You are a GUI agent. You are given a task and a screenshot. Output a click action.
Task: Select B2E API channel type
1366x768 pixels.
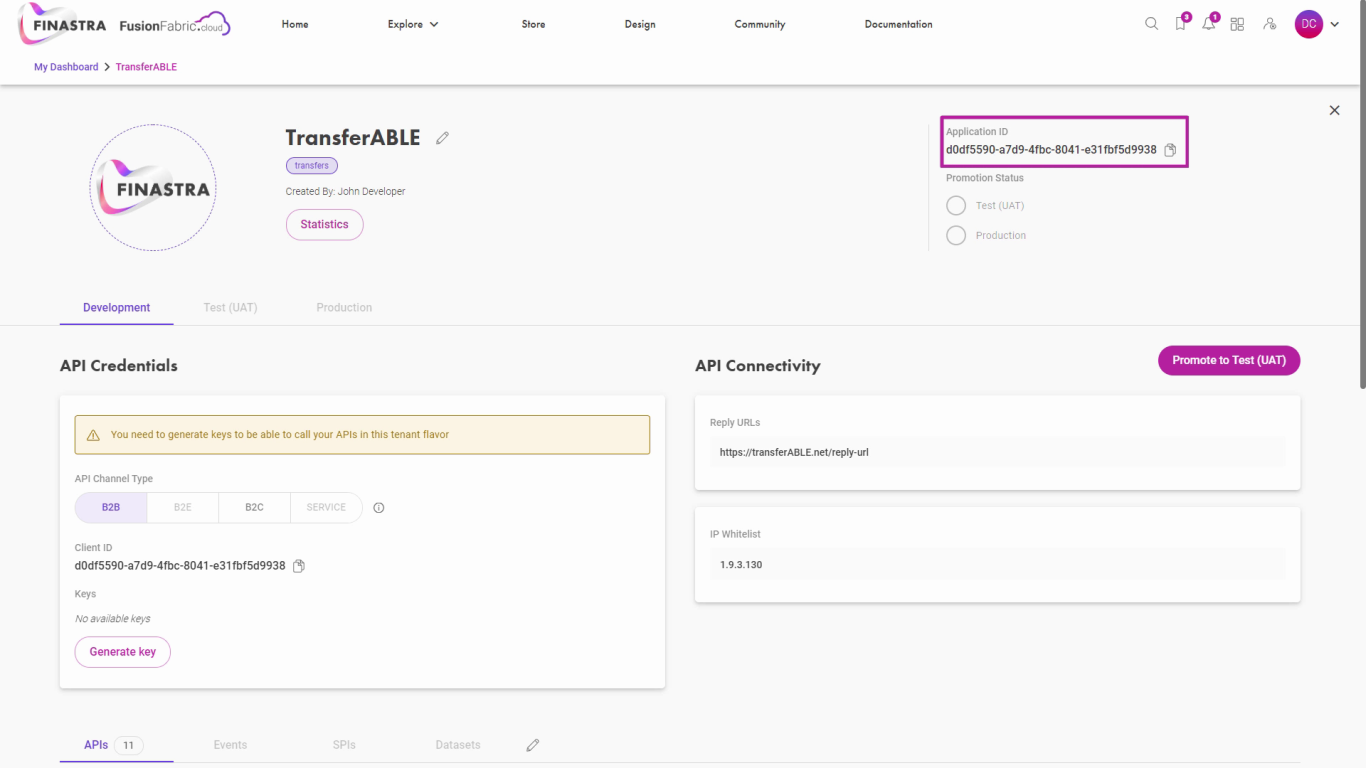(x=183, y=508)
